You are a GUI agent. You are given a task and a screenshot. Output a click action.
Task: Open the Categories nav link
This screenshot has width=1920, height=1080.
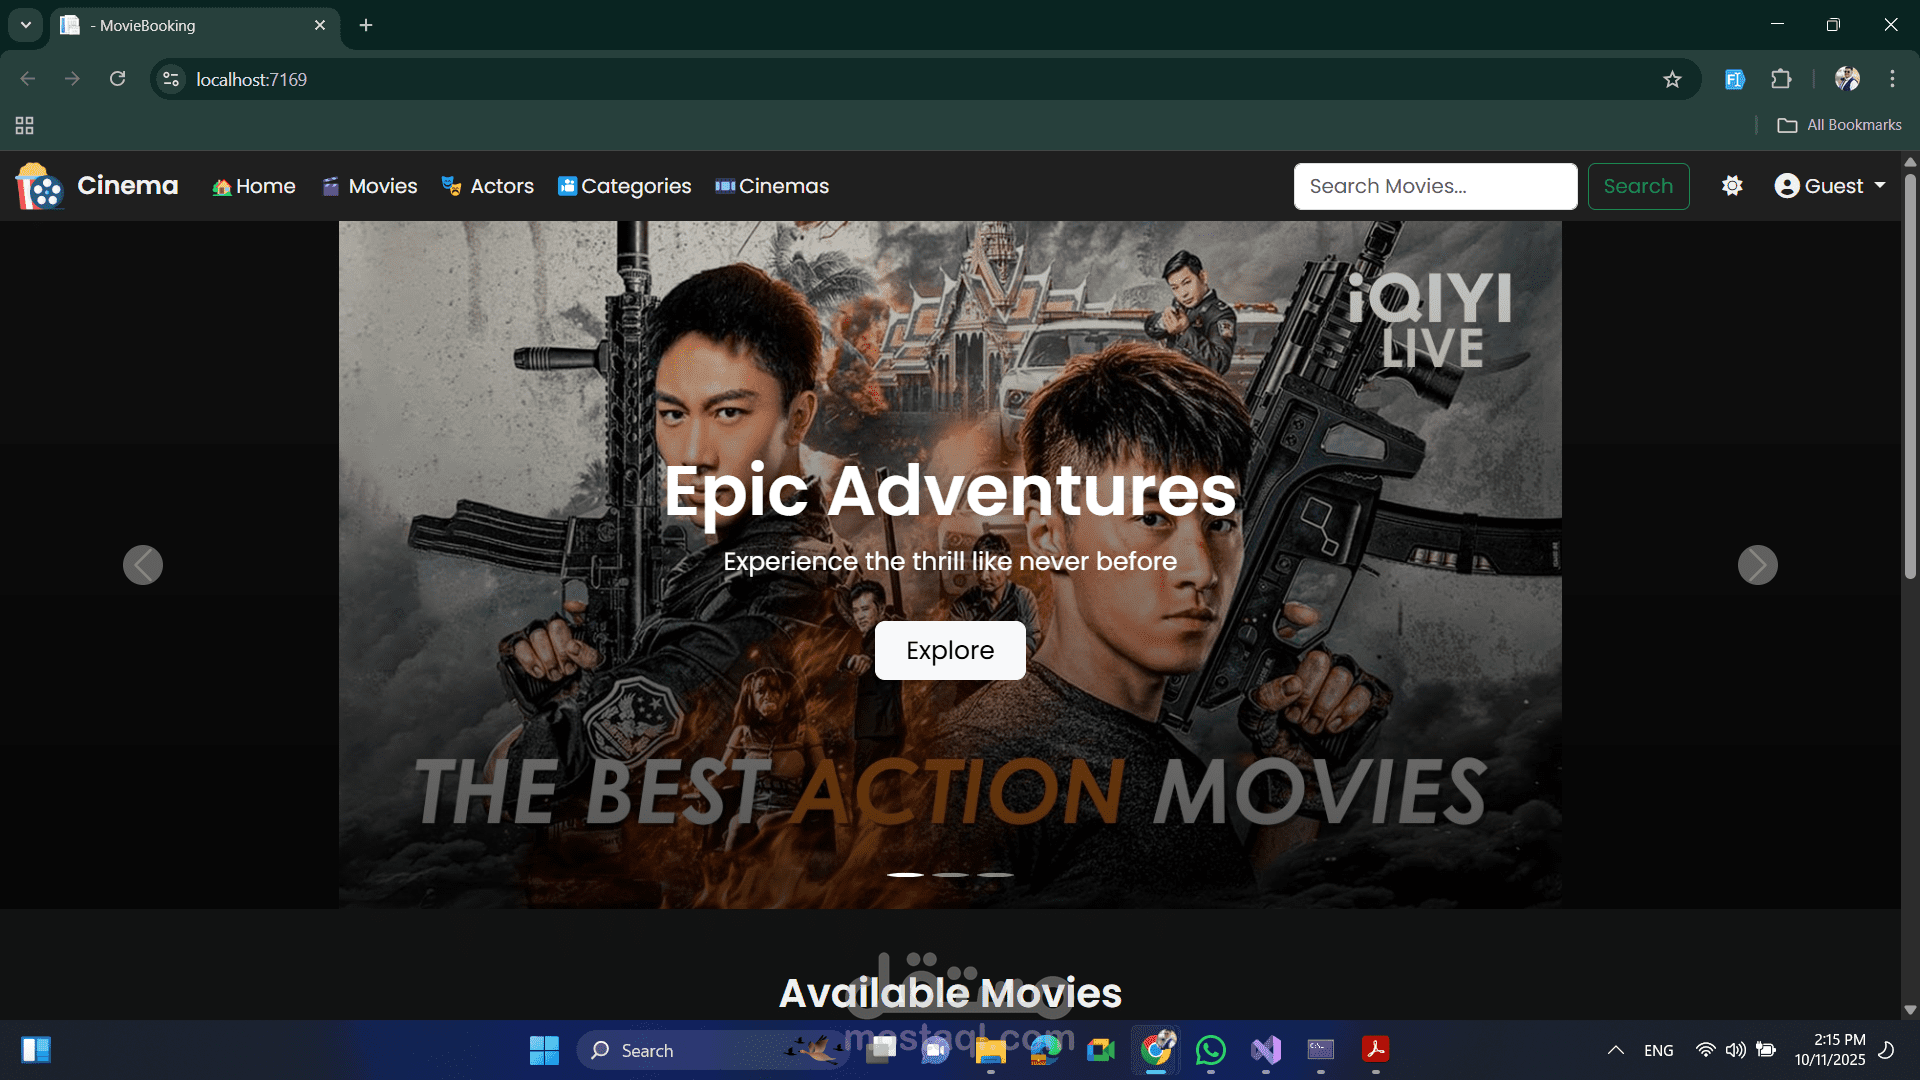click(625, 186)
